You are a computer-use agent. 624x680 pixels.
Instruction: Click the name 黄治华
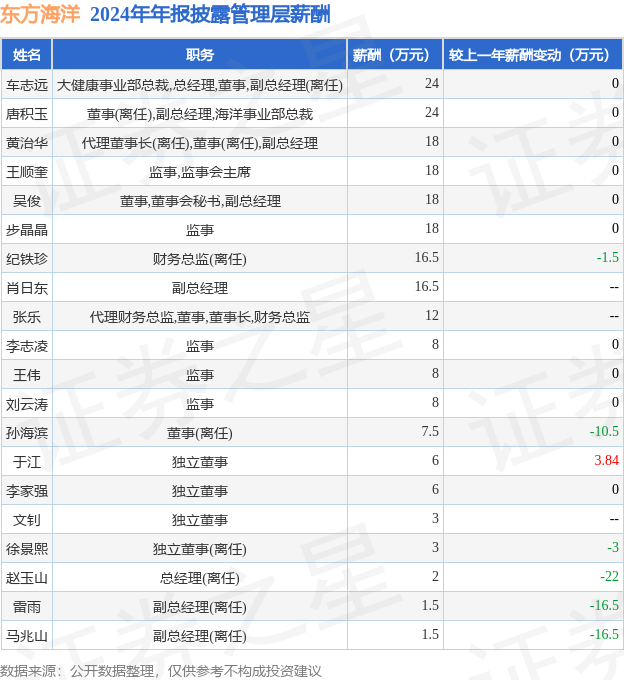26,143
